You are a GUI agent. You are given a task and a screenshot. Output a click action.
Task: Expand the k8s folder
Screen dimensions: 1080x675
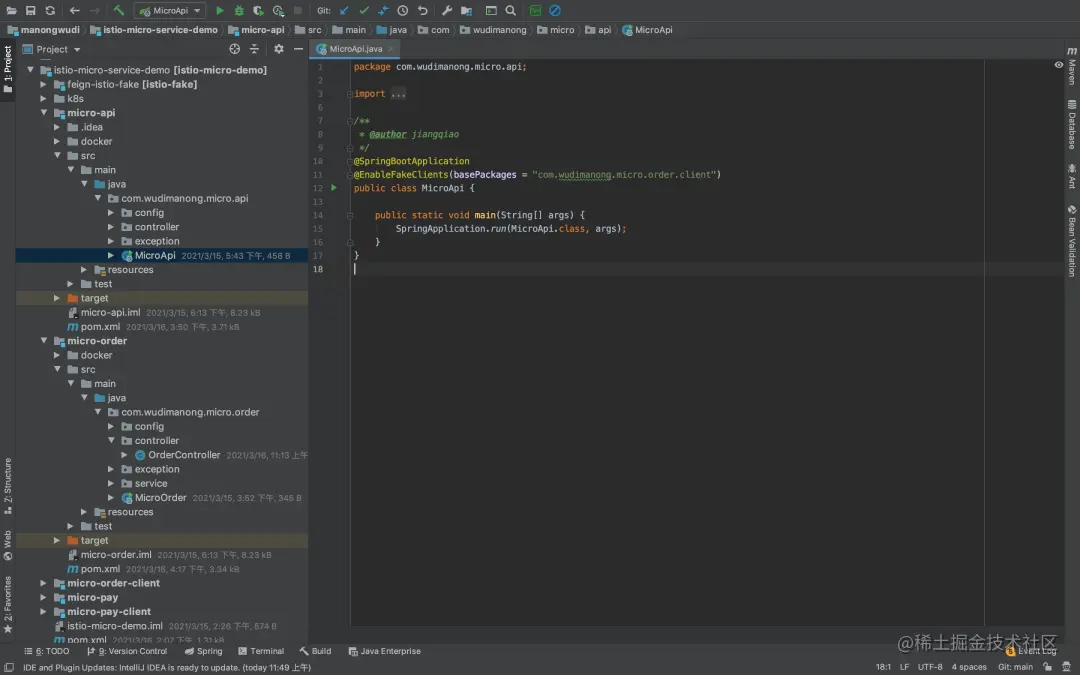coord(43,98)
